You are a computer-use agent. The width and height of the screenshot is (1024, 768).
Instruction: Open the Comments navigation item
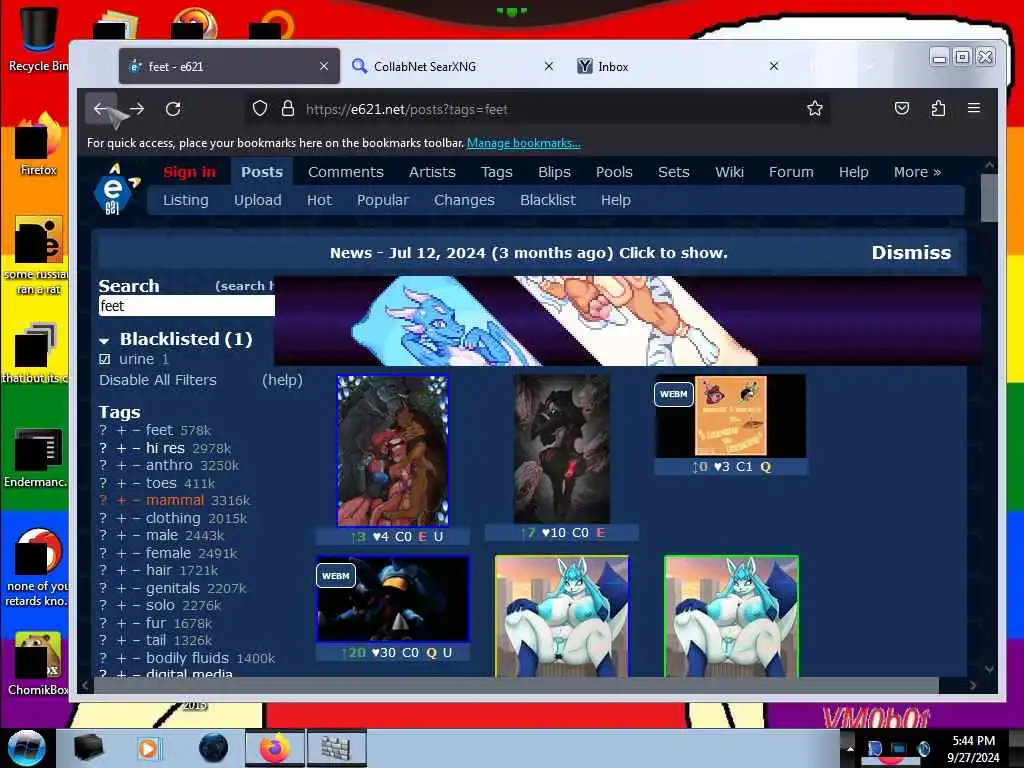(x=345, y=172)
